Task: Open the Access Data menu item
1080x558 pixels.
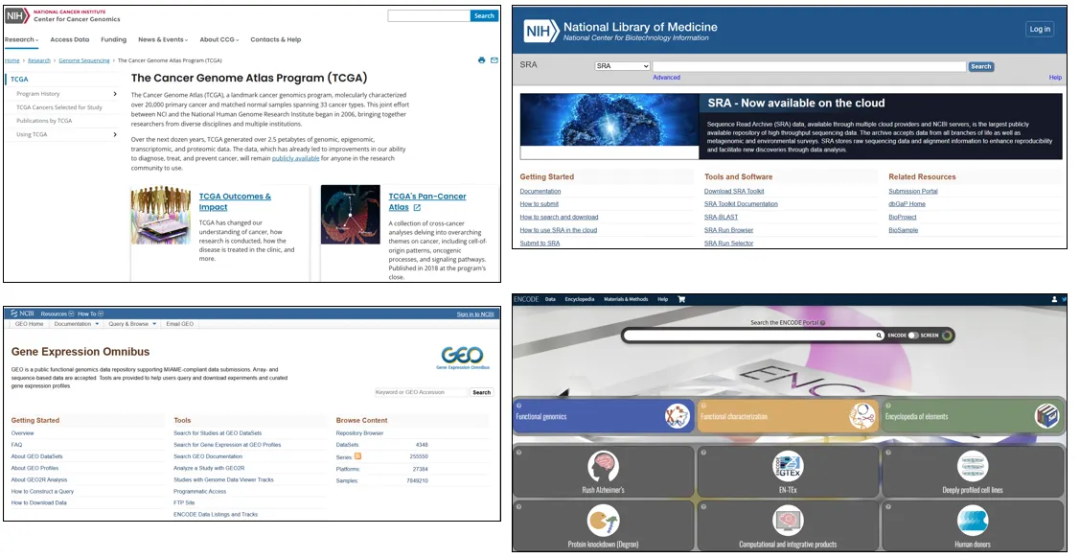Action: (x=70, y=39)
